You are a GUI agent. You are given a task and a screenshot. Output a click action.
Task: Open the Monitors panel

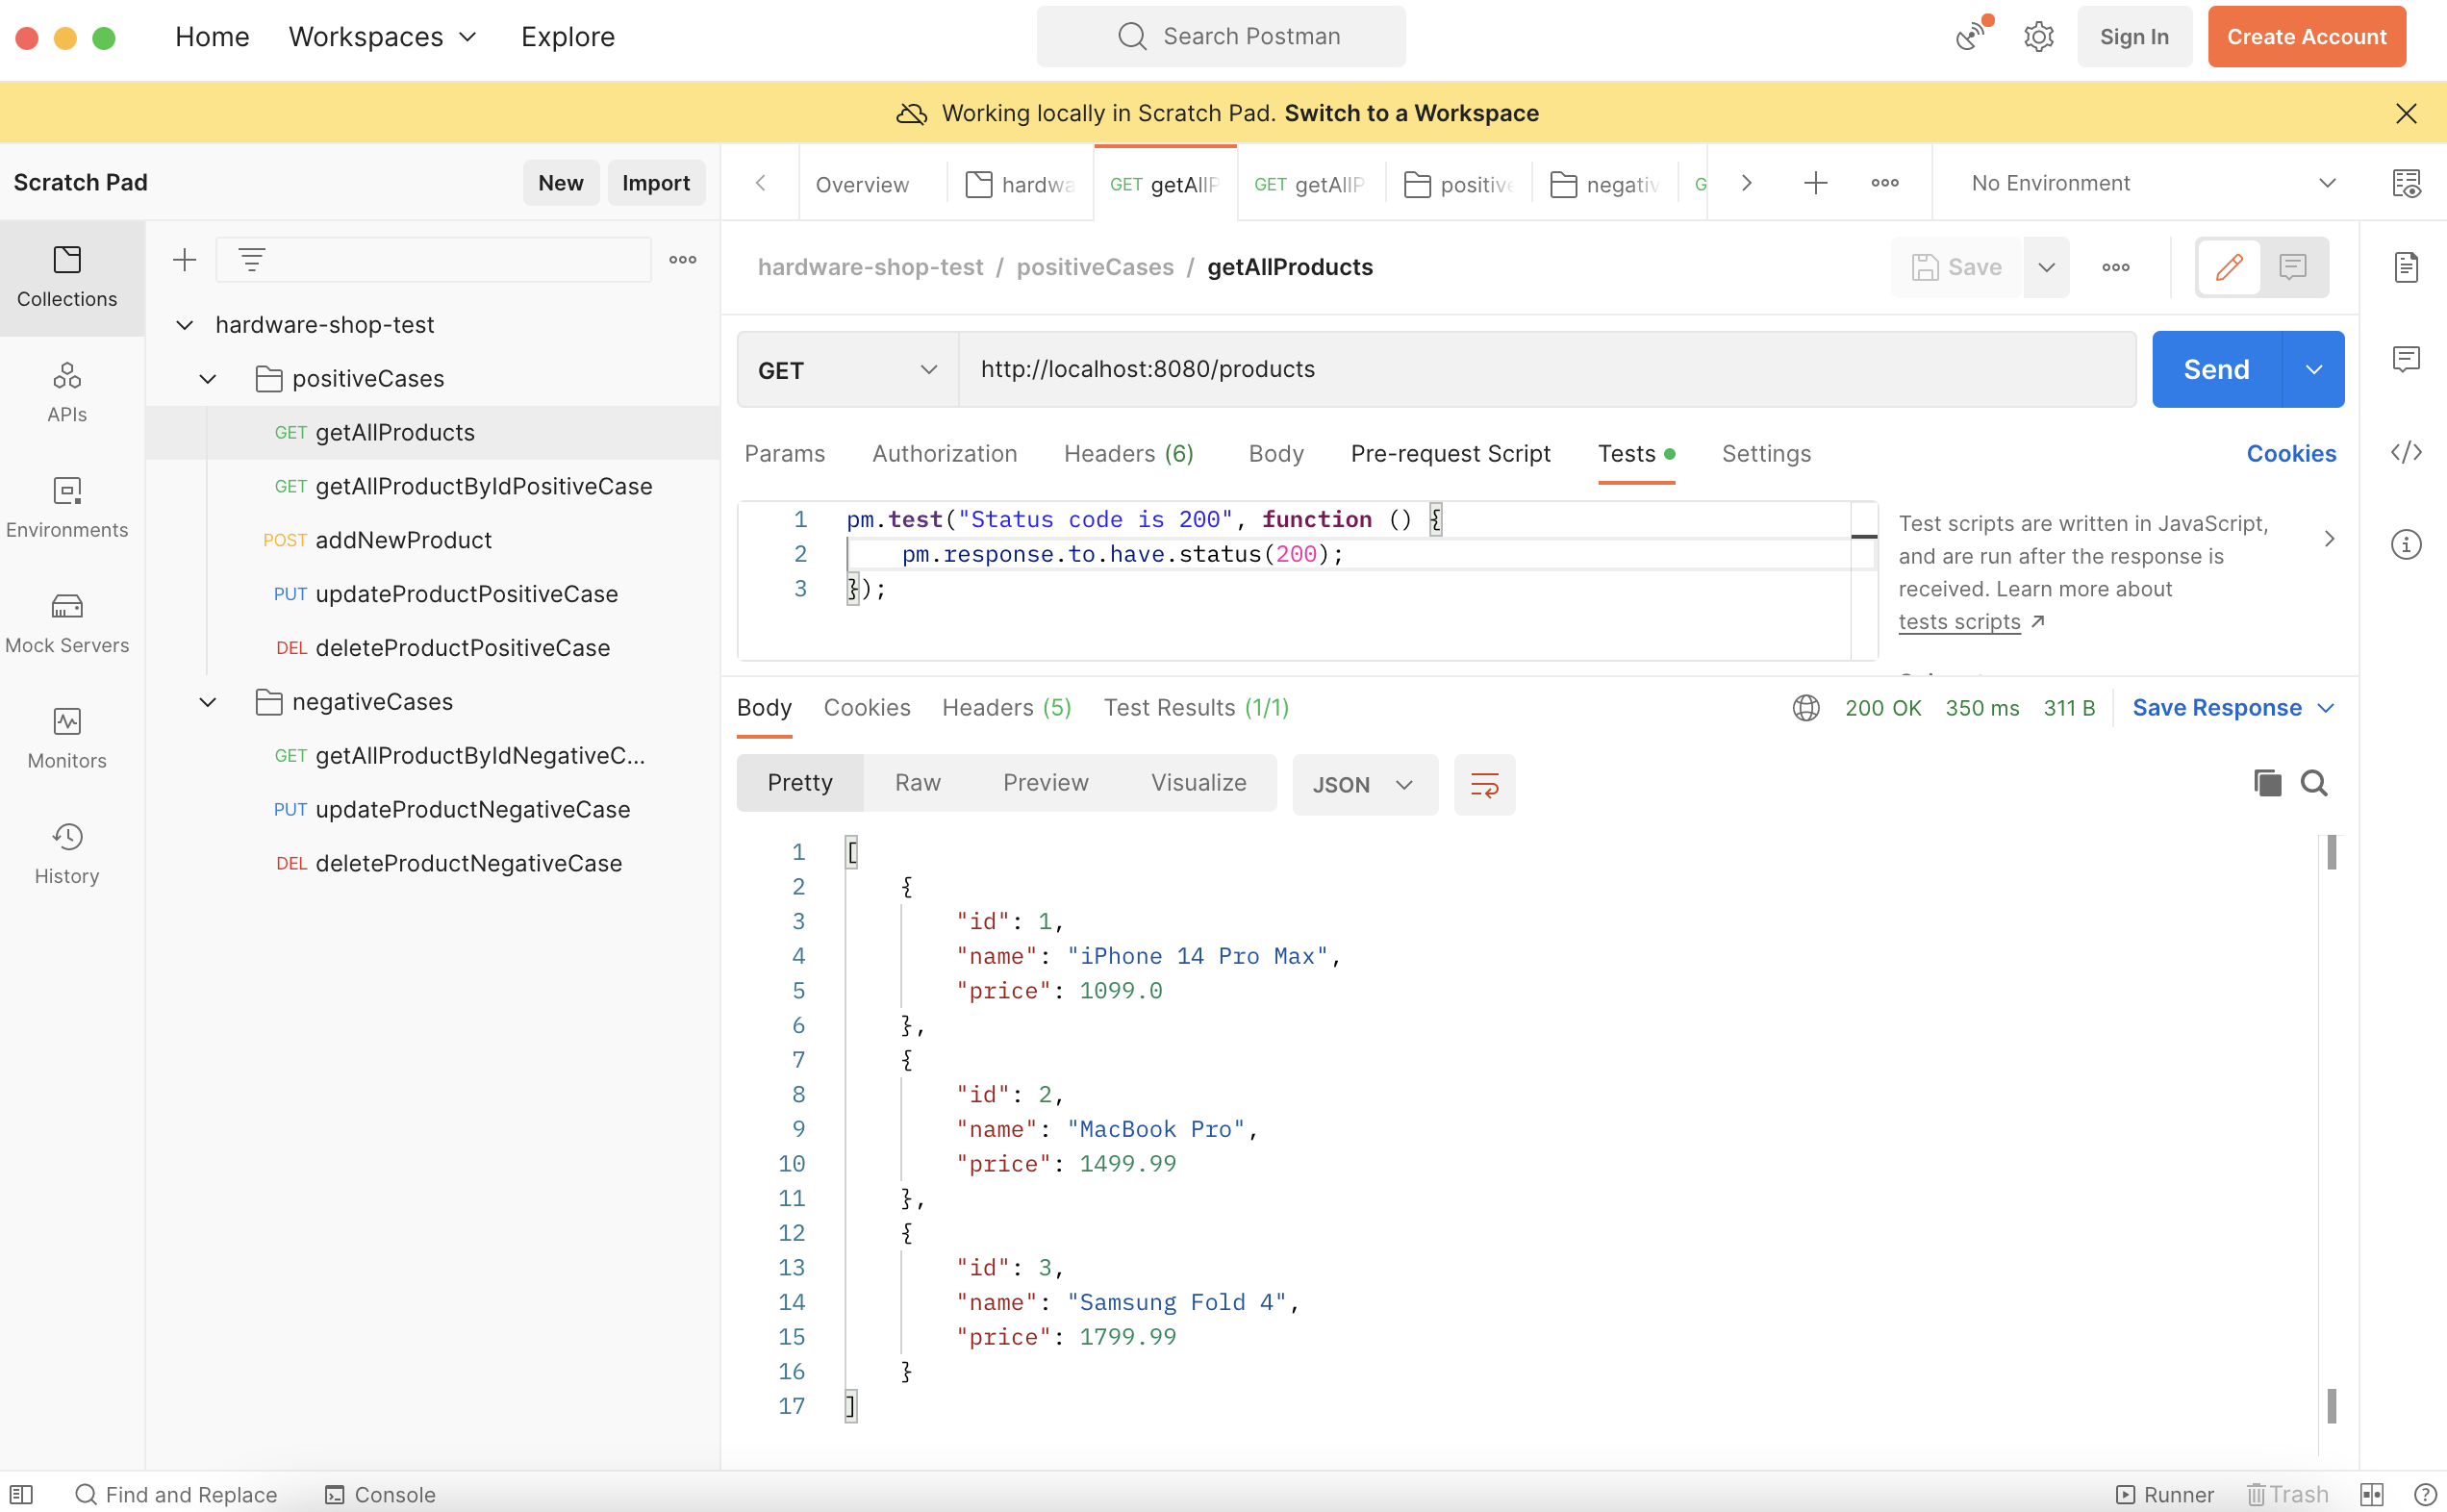[66, 736]
